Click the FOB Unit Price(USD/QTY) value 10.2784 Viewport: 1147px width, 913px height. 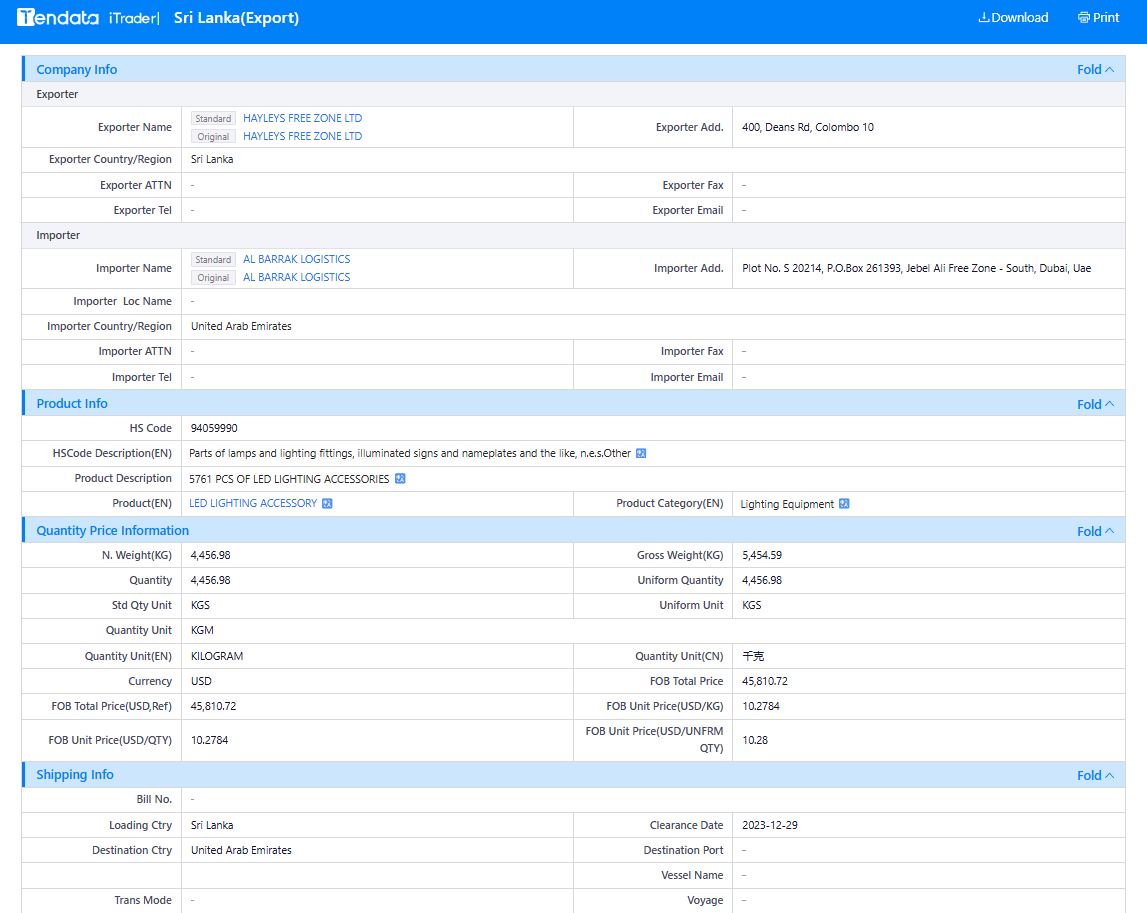coord(209,740)
